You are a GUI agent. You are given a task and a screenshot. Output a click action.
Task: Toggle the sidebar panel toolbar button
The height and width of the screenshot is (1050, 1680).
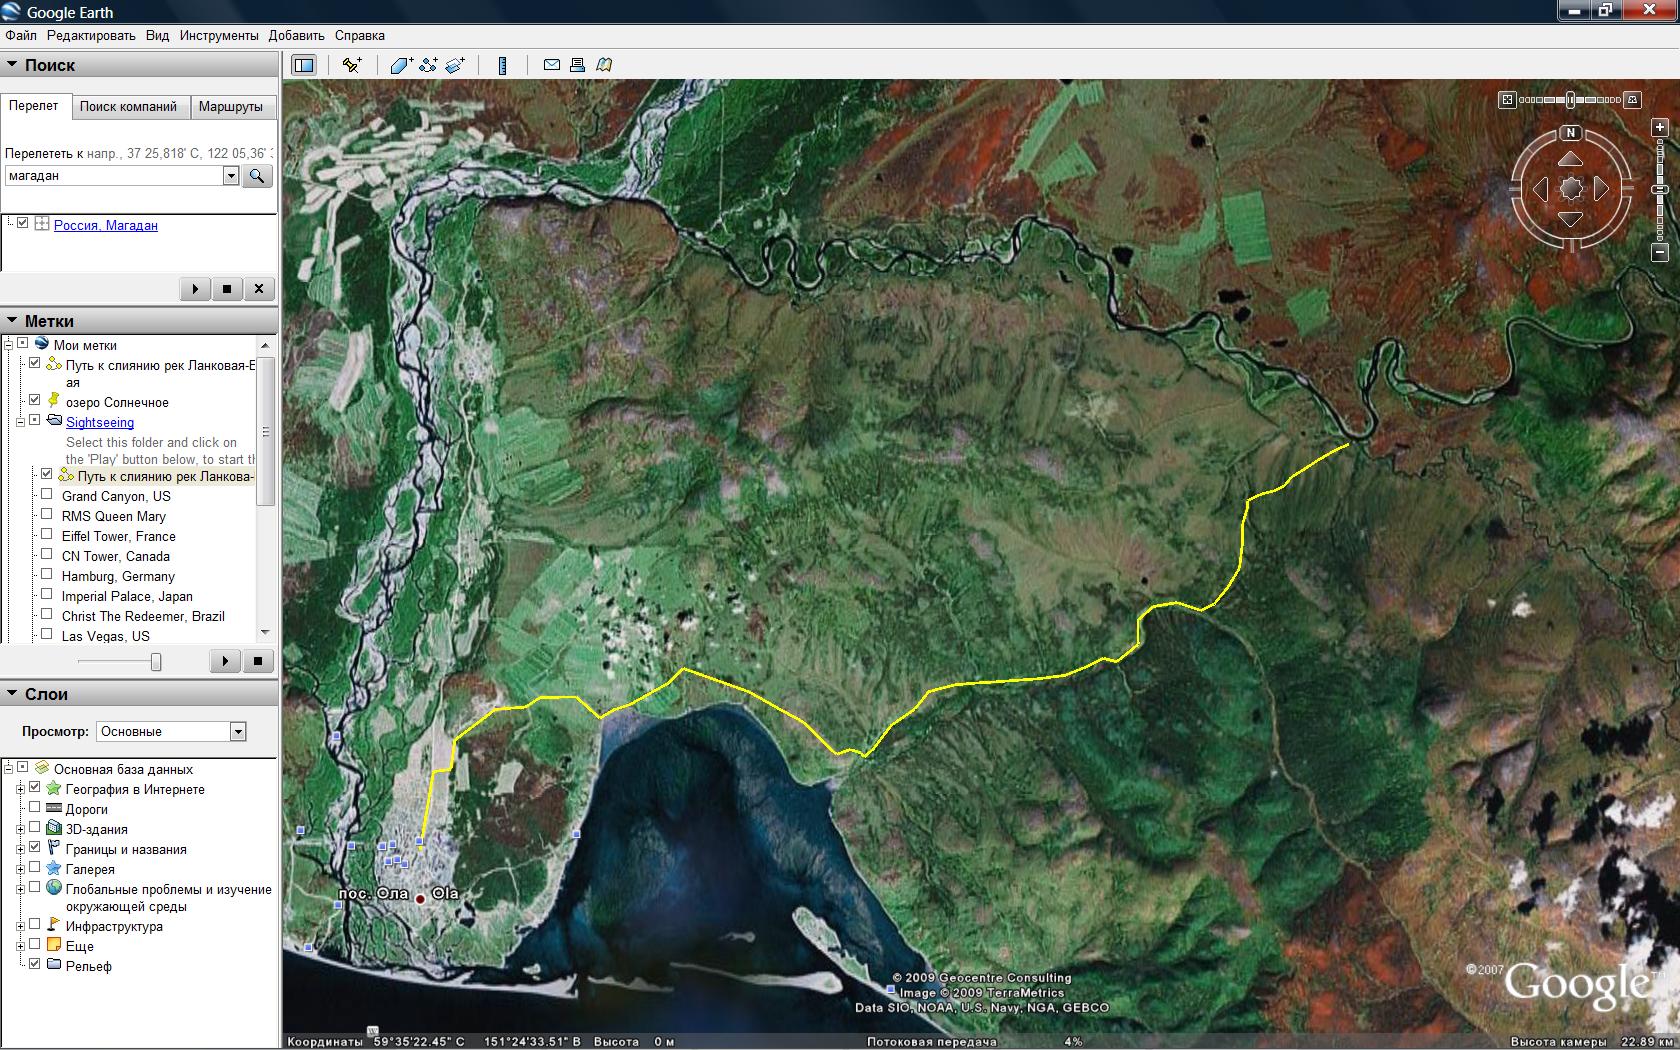(304, 65)
